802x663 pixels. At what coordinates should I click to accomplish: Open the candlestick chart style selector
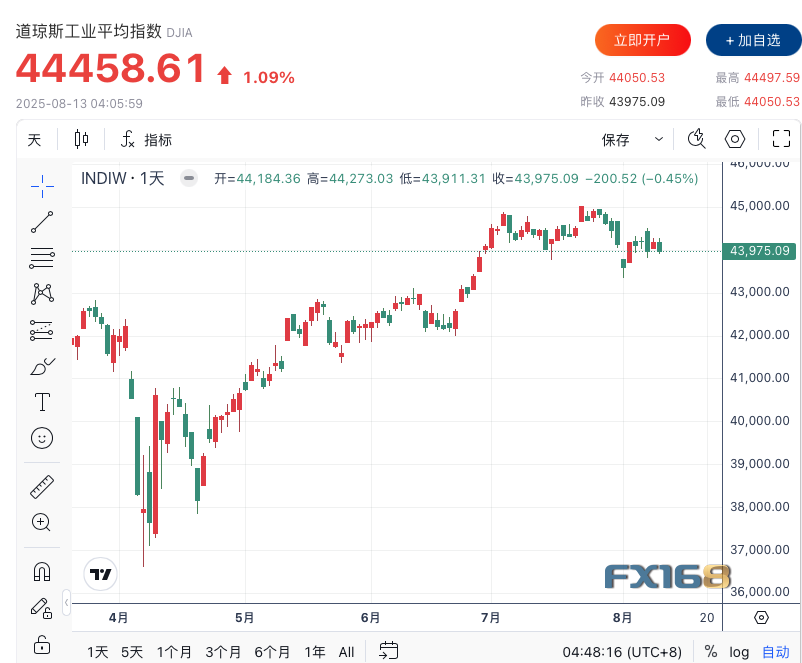pos(81,140)
